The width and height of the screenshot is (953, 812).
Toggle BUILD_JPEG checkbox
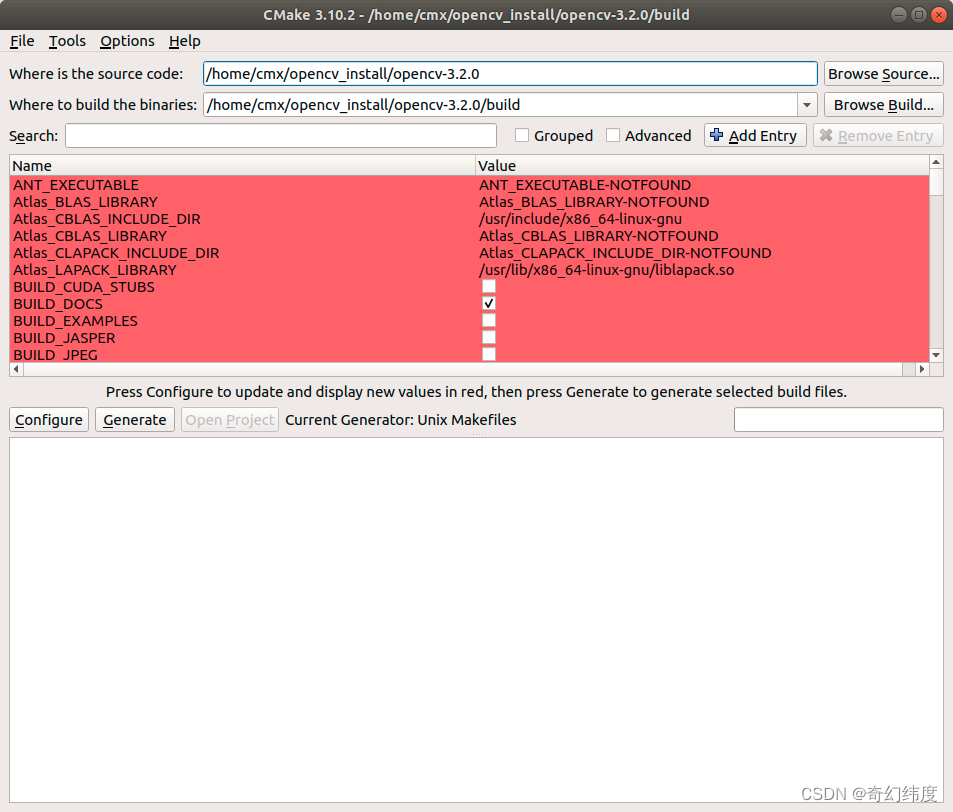[x=489, y=354]
